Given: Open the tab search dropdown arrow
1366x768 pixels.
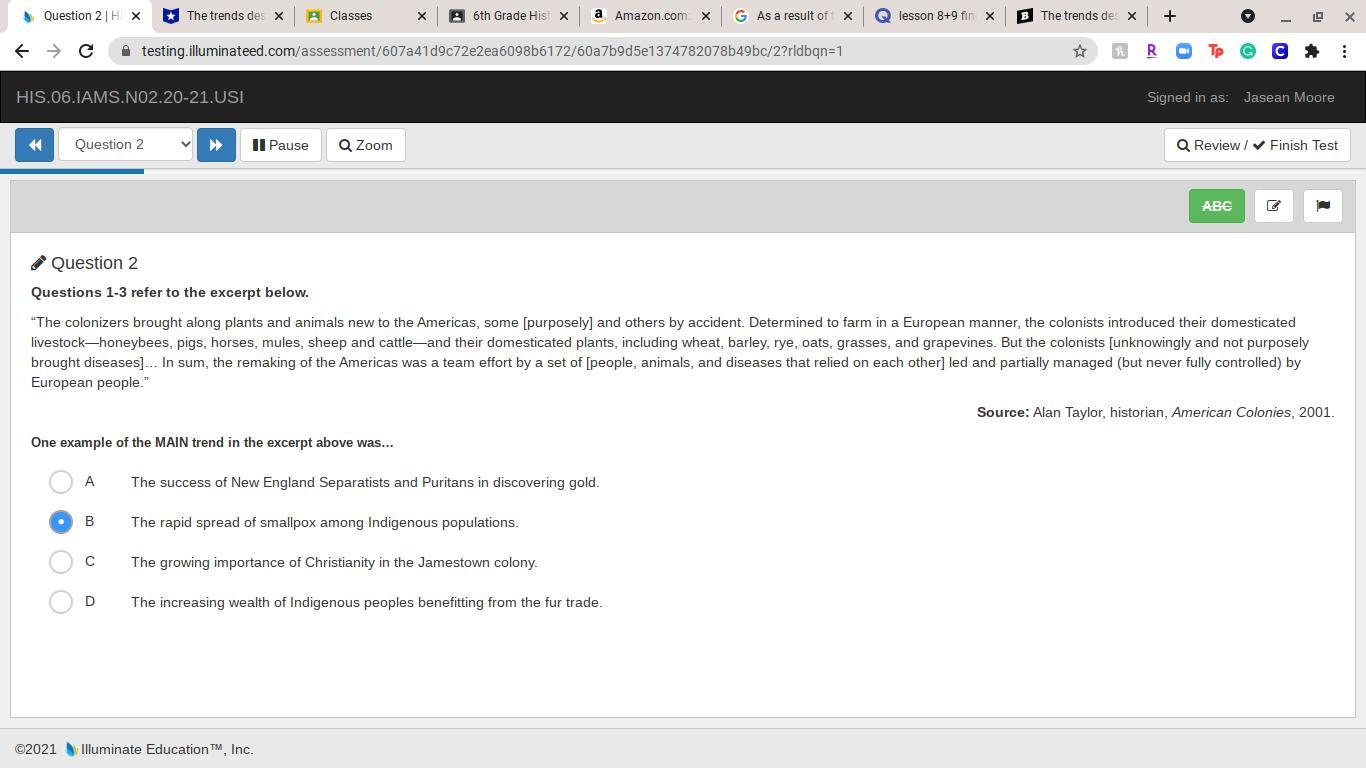Looking at the screenshot, I should [1248, 16].
